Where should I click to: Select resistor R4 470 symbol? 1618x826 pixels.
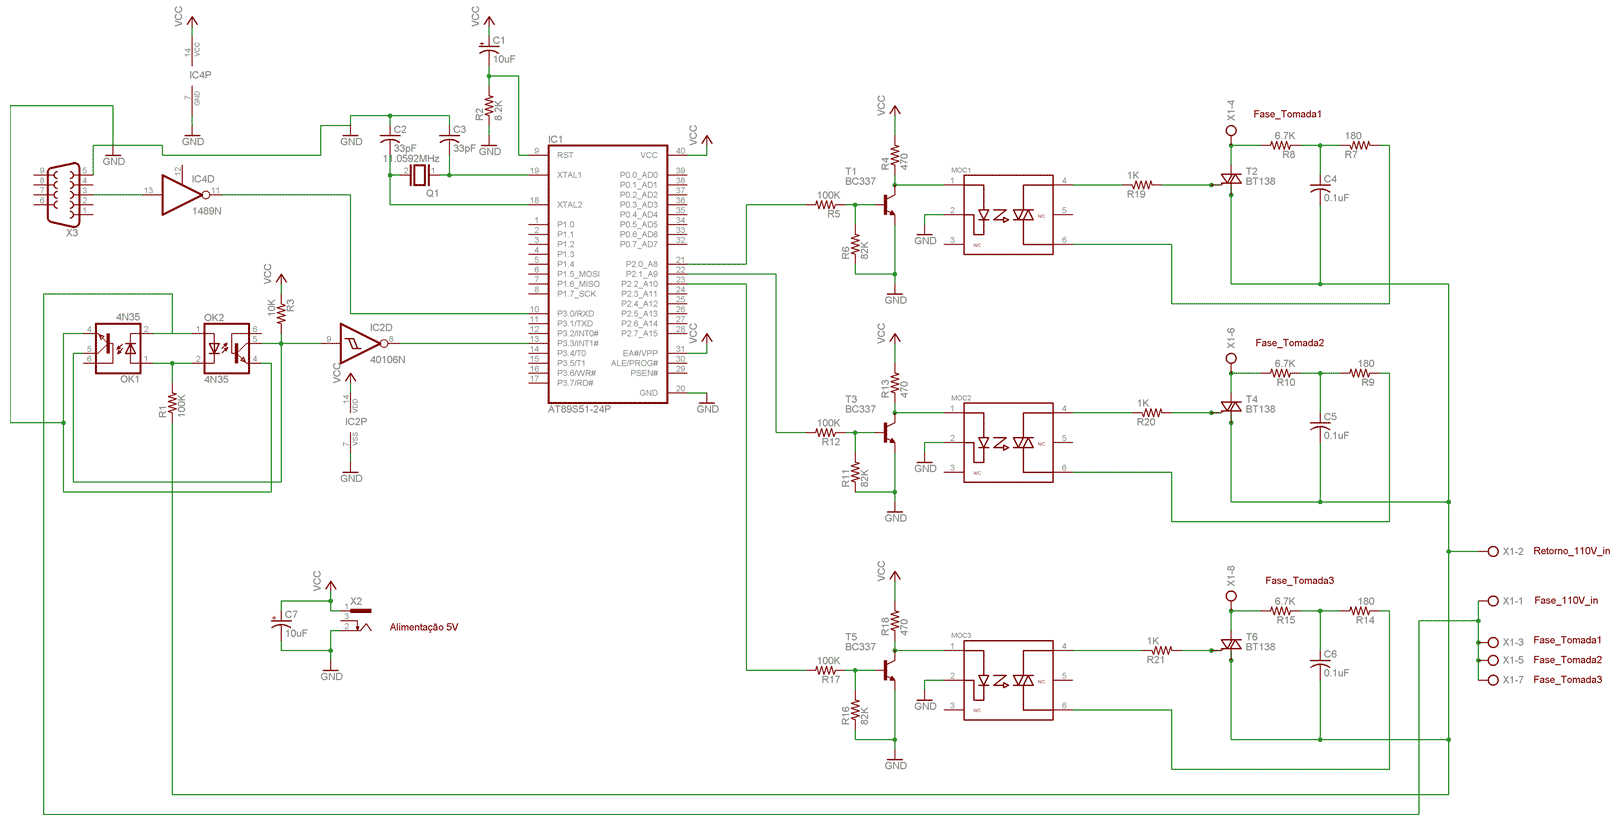[895, 158]
